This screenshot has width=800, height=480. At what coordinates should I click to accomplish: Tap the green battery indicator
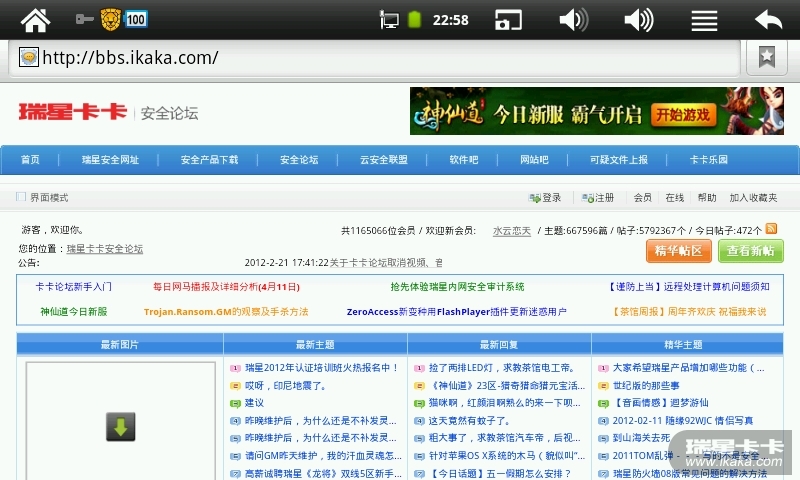coord(414,20)
